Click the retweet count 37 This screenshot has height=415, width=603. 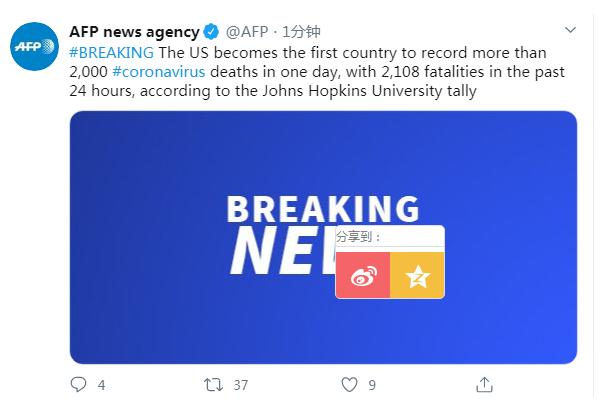pos(240,384)
